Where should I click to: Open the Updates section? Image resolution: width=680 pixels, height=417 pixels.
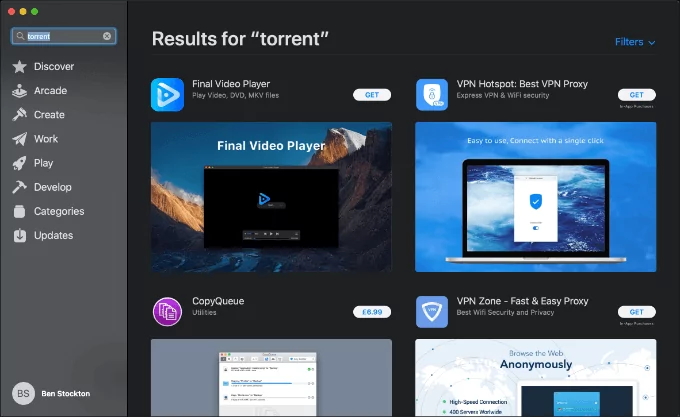coord(53,235)
